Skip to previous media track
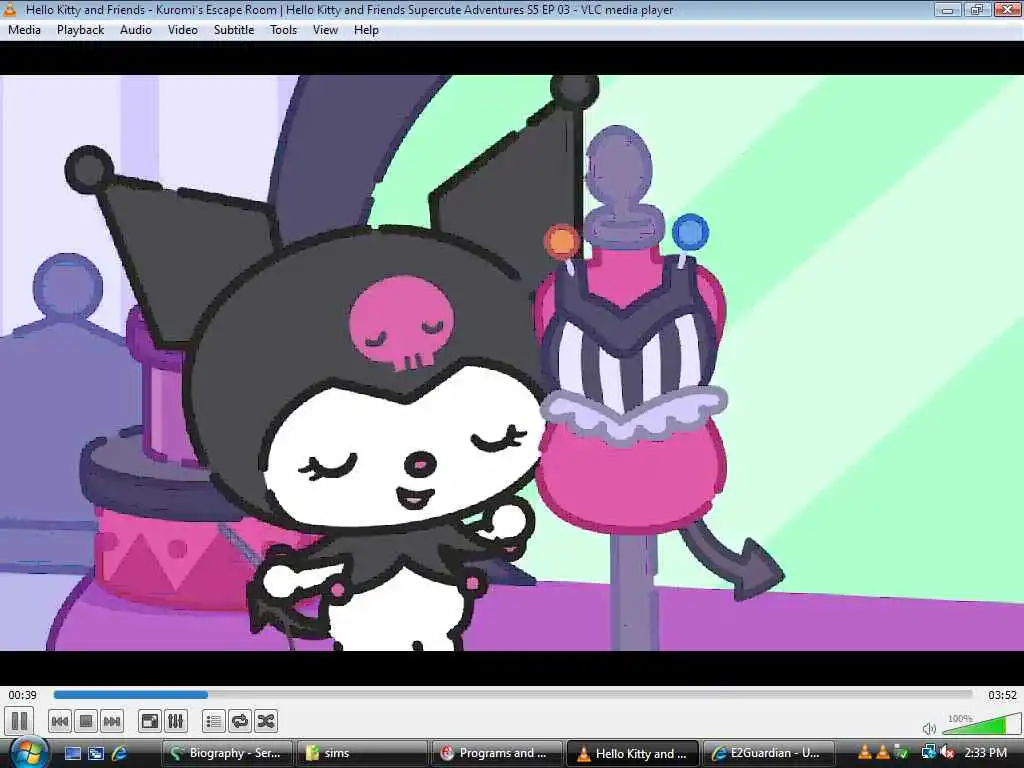Screen dimensions: 1024x768 (59, 721)
